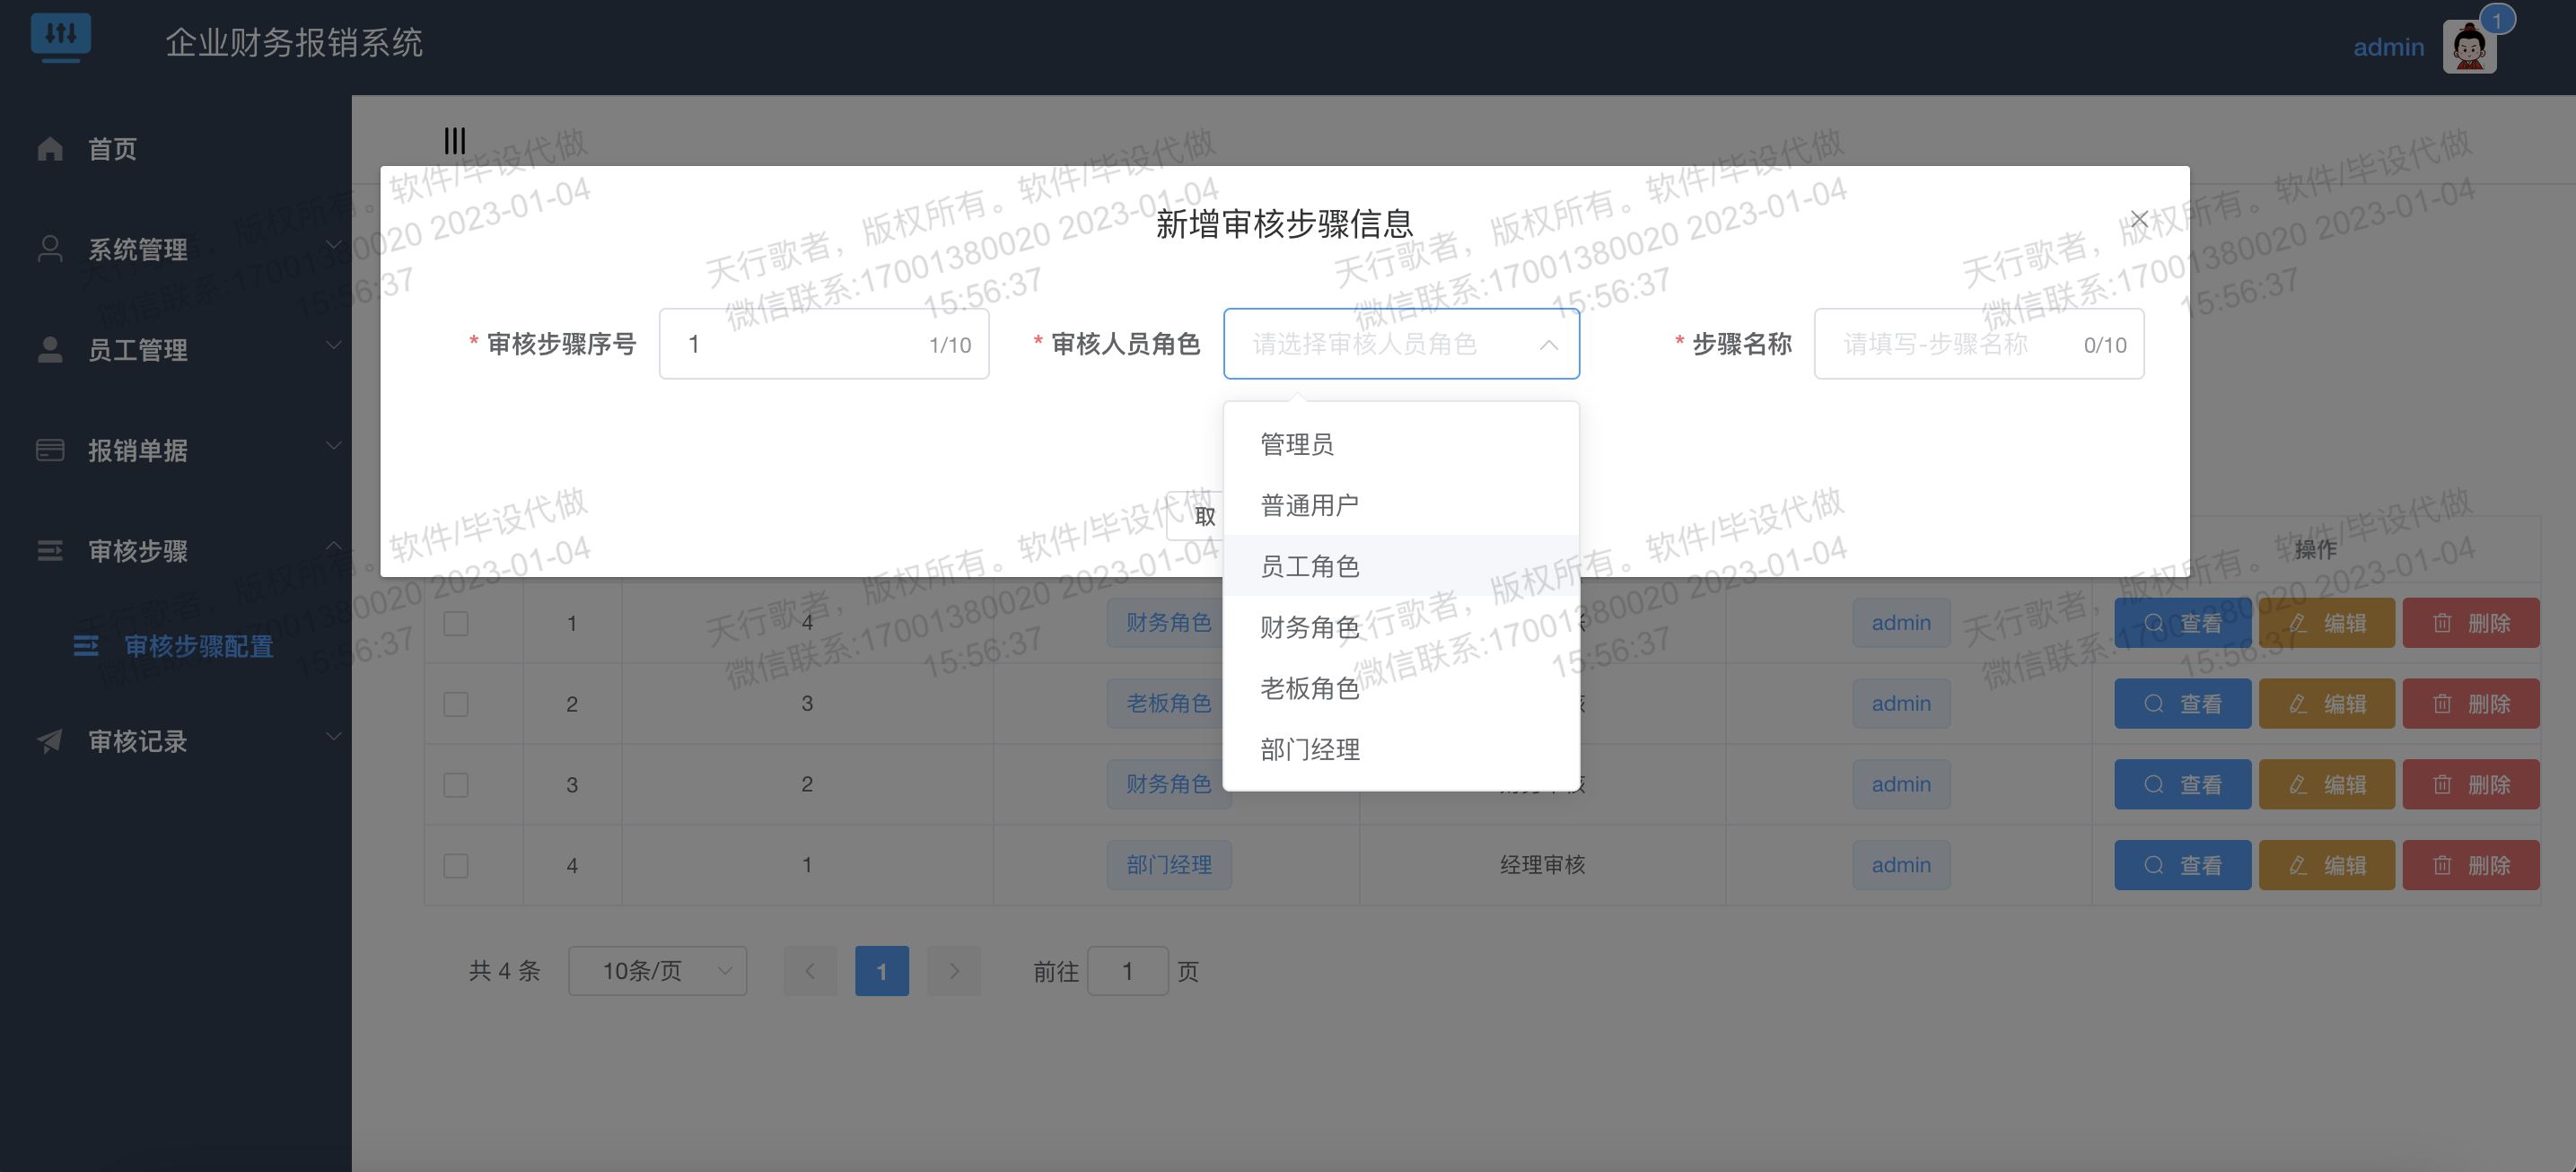Viewport: 2576px width, 1172px height.
Task: Collapse the reviewer role dropdown
Action: (x=1548, y=345)
